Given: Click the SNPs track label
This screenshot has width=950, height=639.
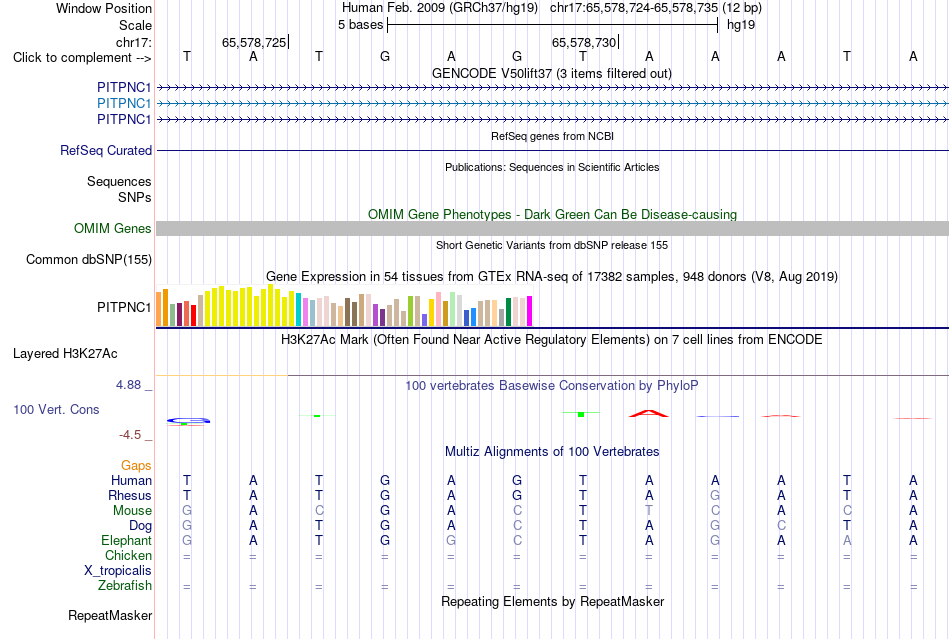Looking at the screenshot, I should point(135,197).
